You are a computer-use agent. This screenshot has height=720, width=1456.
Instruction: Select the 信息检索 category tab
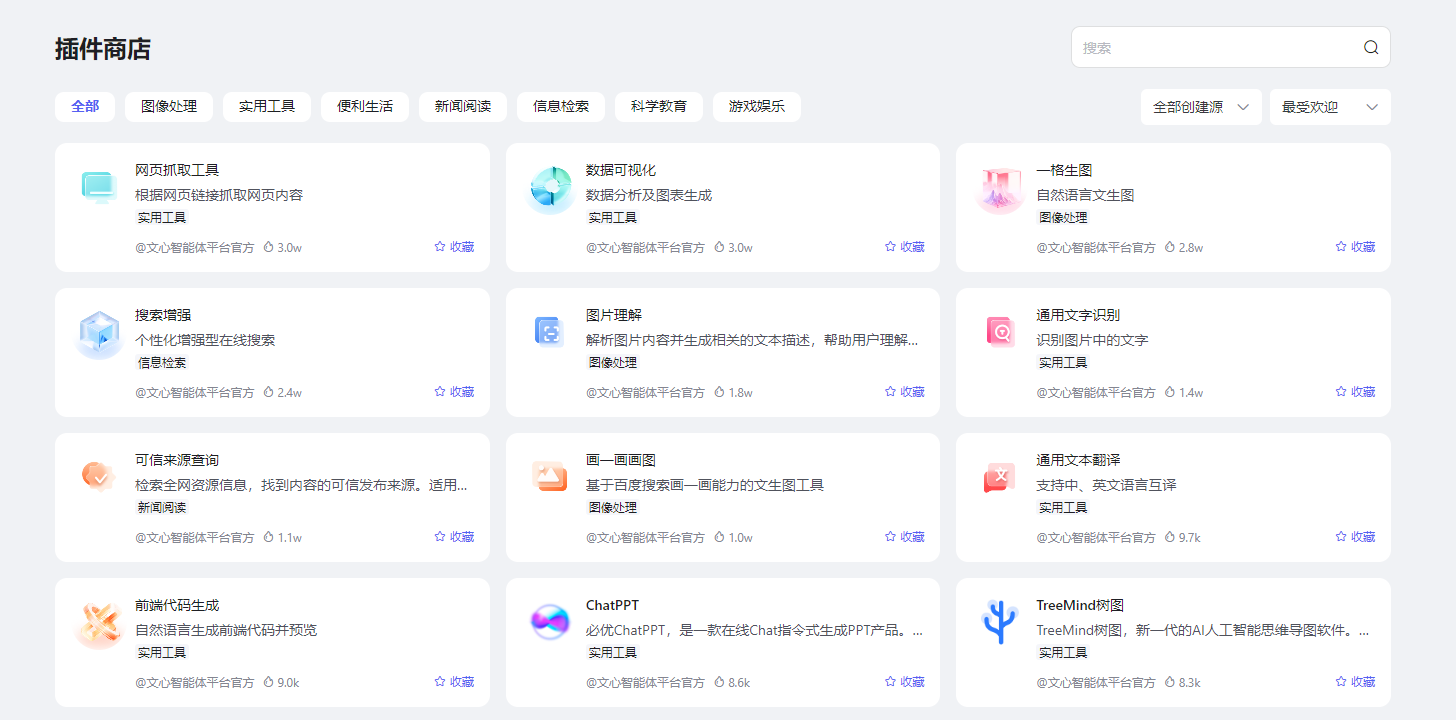561,106
